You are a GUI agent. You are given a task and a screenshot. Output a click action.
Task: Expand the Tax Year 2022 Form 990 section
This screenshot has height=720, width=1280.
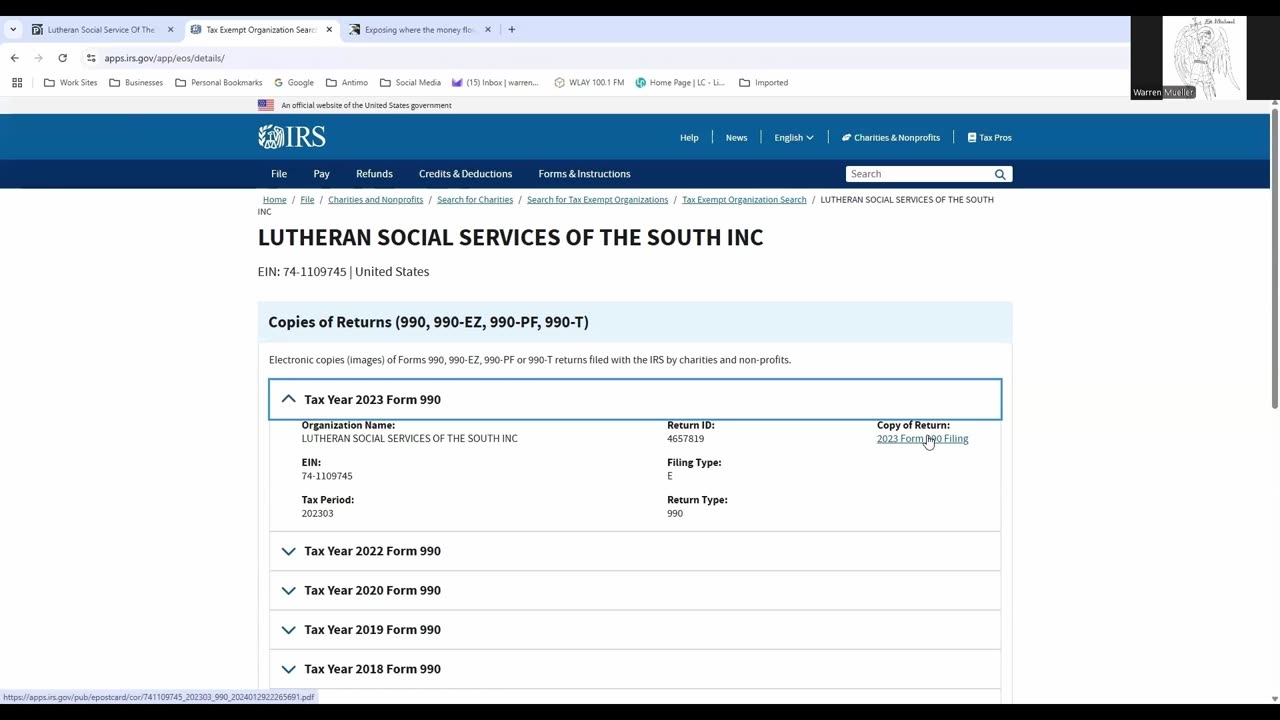635,551
